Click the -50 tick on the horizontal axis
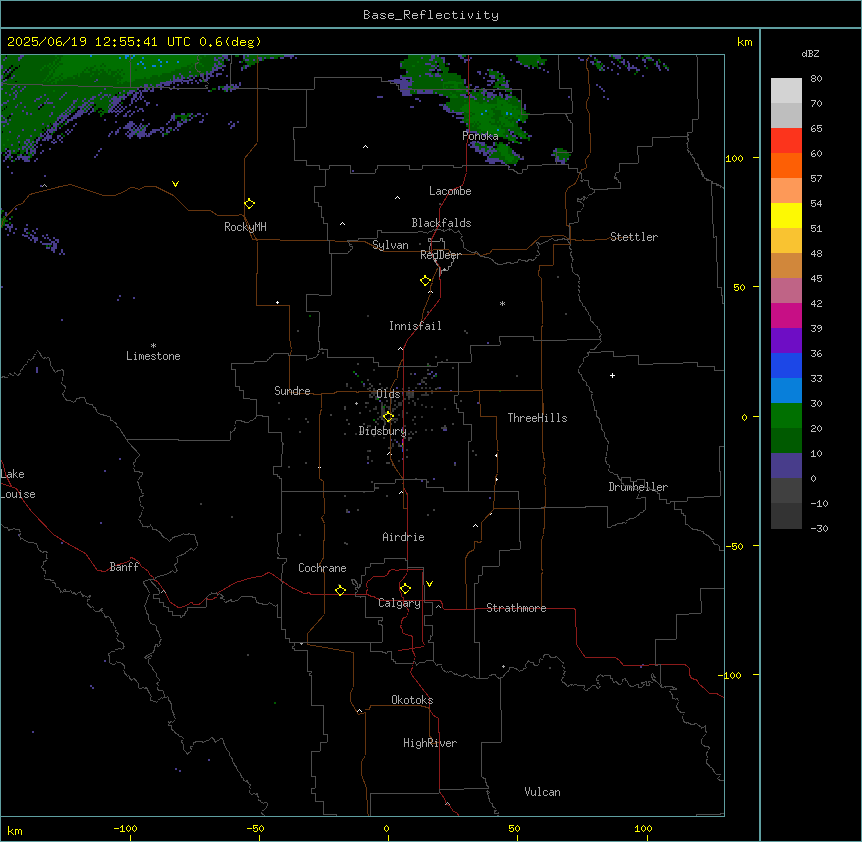This screenshot has height=842, width=862. tap(255, 829)
